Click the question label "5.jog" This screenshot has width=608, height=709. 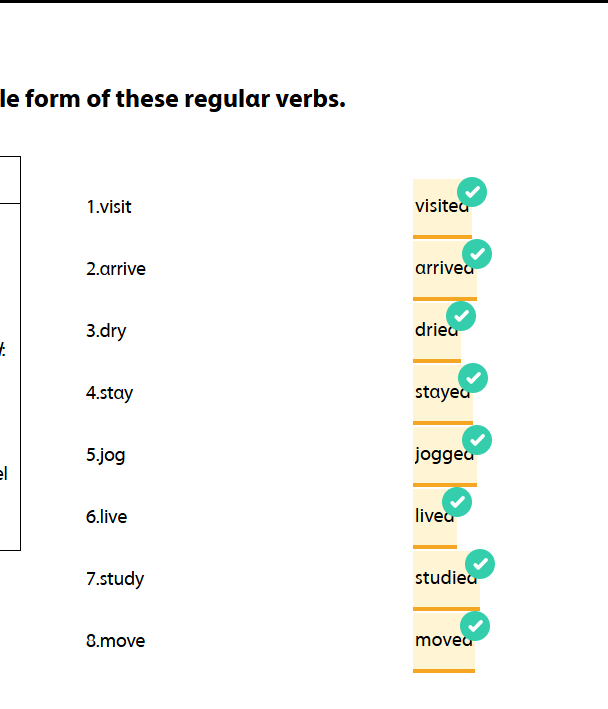[106, 455]
